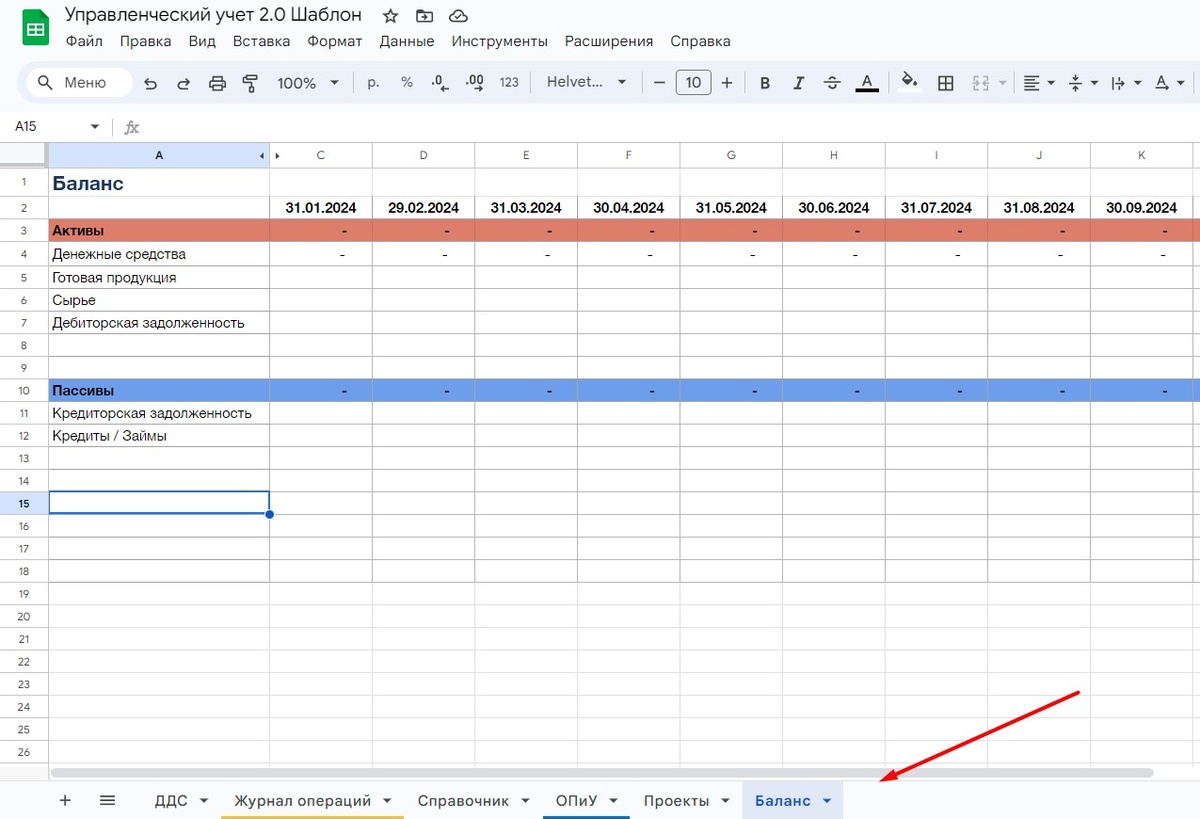1200x819 pixels.
Task: Click the Print icon
Action: pyautogui.click(x=217, y=83)
